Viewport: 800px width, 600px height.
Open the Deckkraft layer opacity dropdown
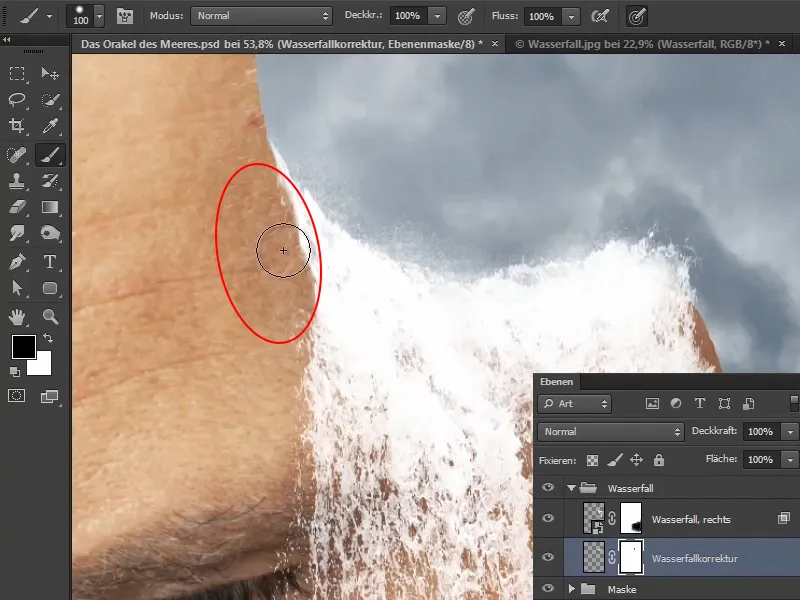[x=791, y=432]
